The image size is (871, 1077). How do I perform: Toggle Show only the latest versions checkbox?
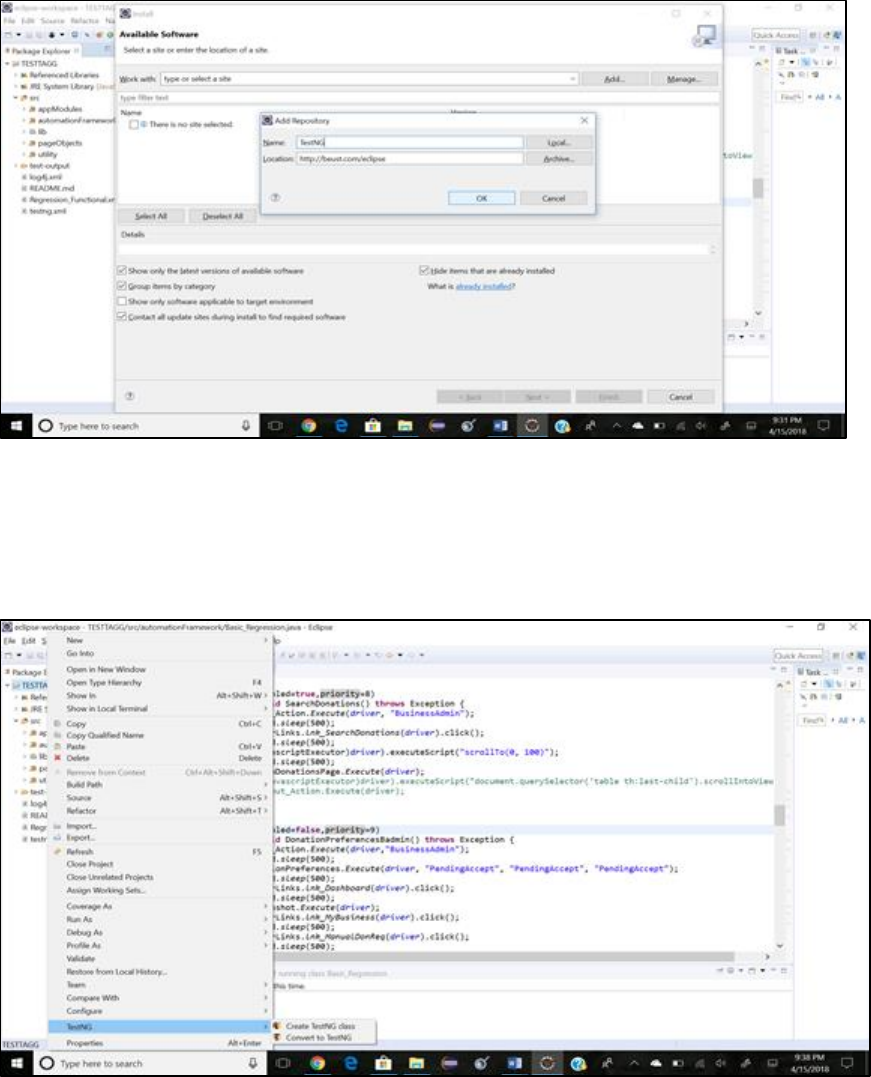122,271
